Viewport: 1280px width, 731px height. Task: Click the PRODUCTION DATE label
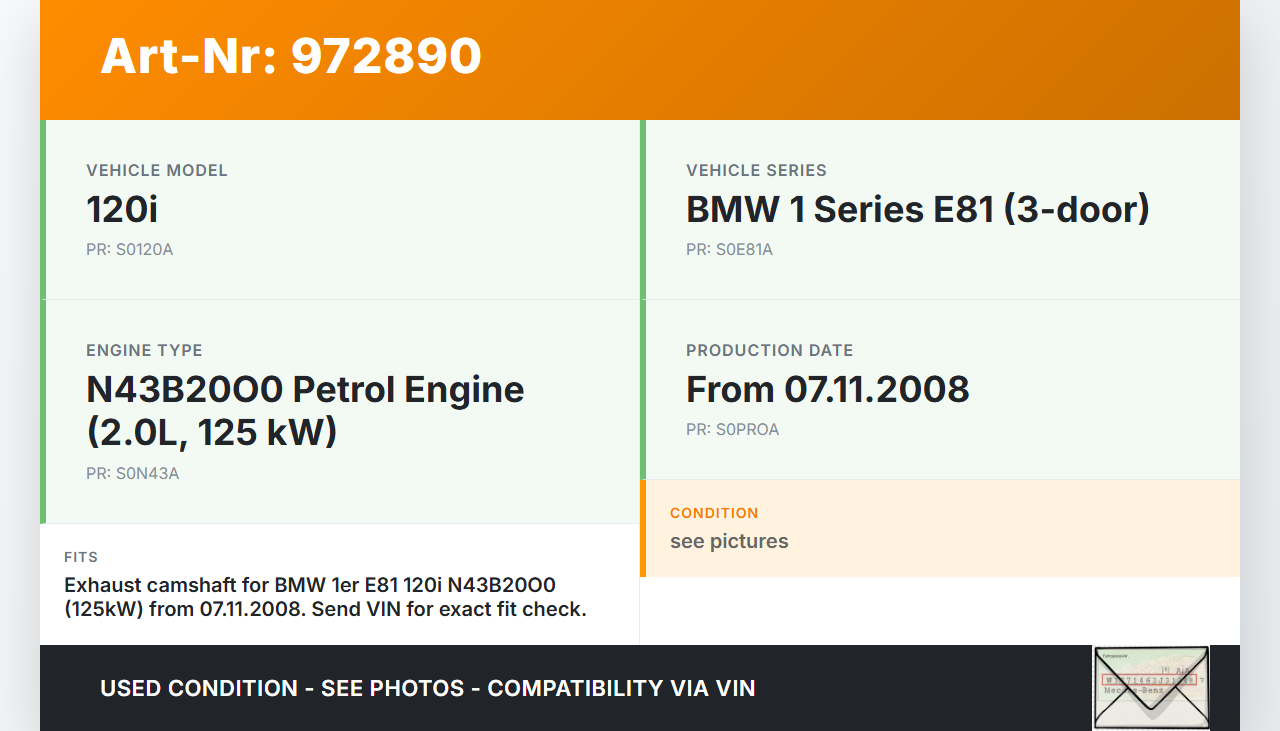pos(769,350)
